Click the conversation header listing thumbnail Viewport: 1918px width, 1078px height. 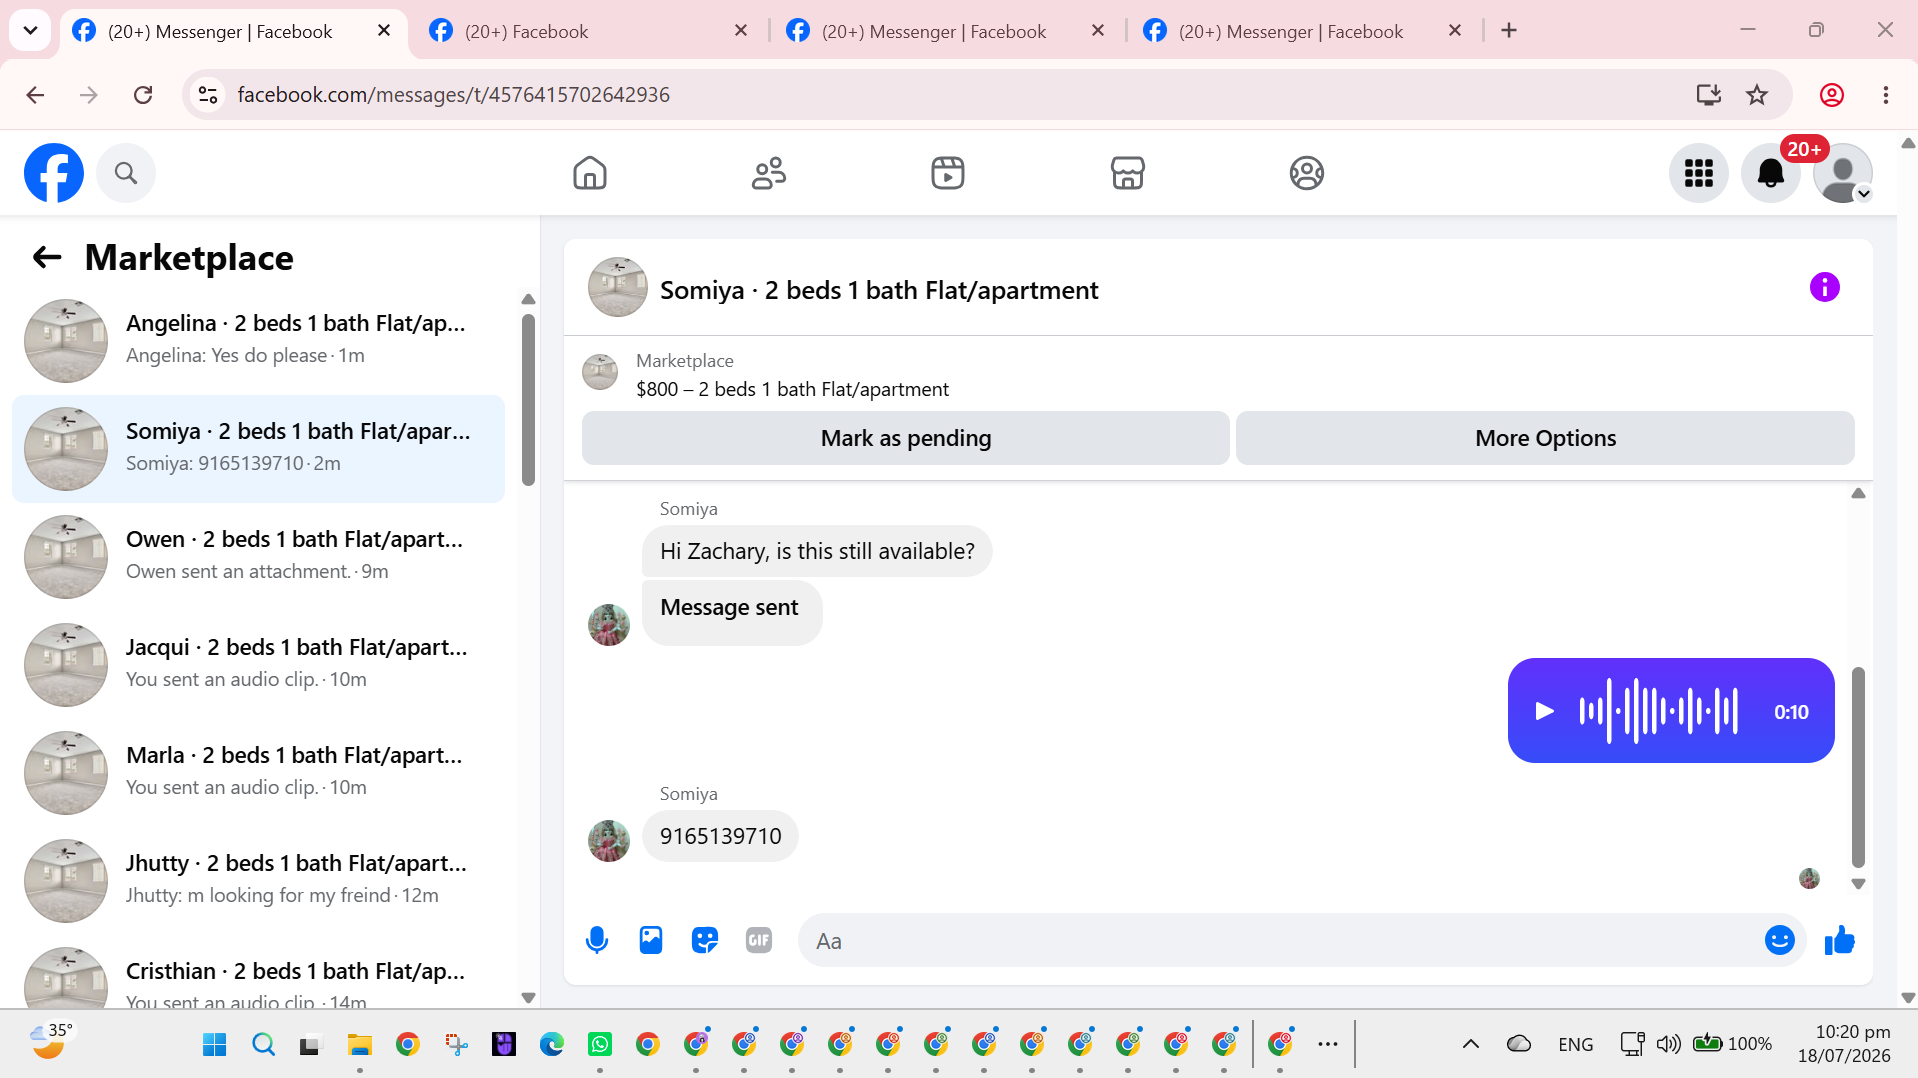click(618, 287)
